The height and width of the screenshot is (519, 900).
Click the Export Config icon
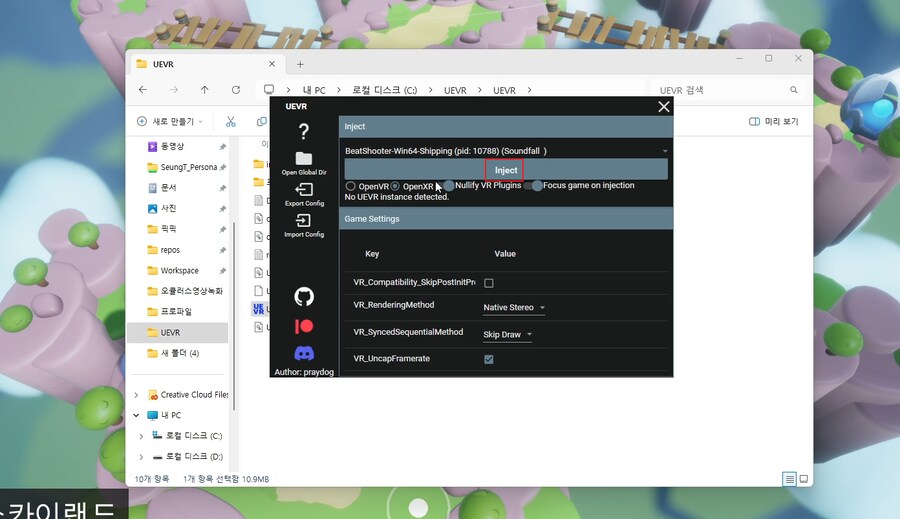click(x=304, y=189)
